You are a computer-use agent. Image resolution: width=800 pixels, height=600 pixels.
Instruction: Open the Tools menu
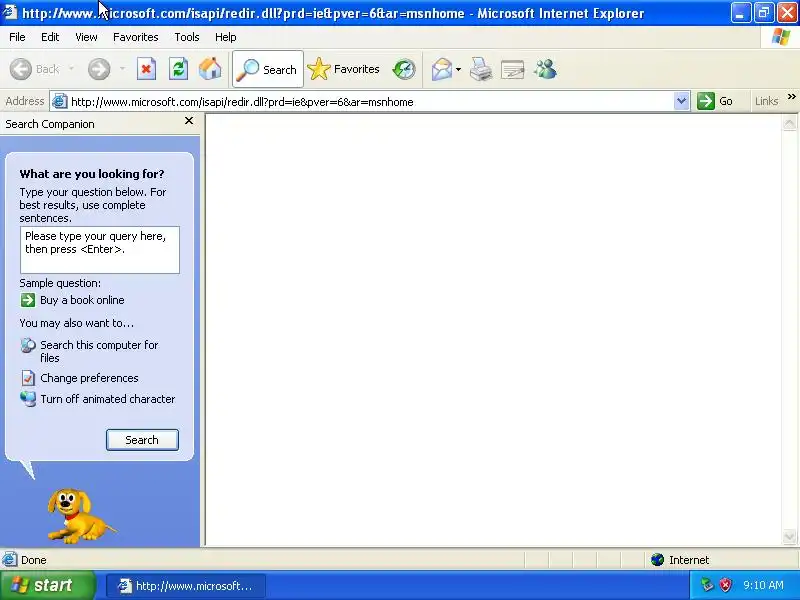[x=187, y=37]
